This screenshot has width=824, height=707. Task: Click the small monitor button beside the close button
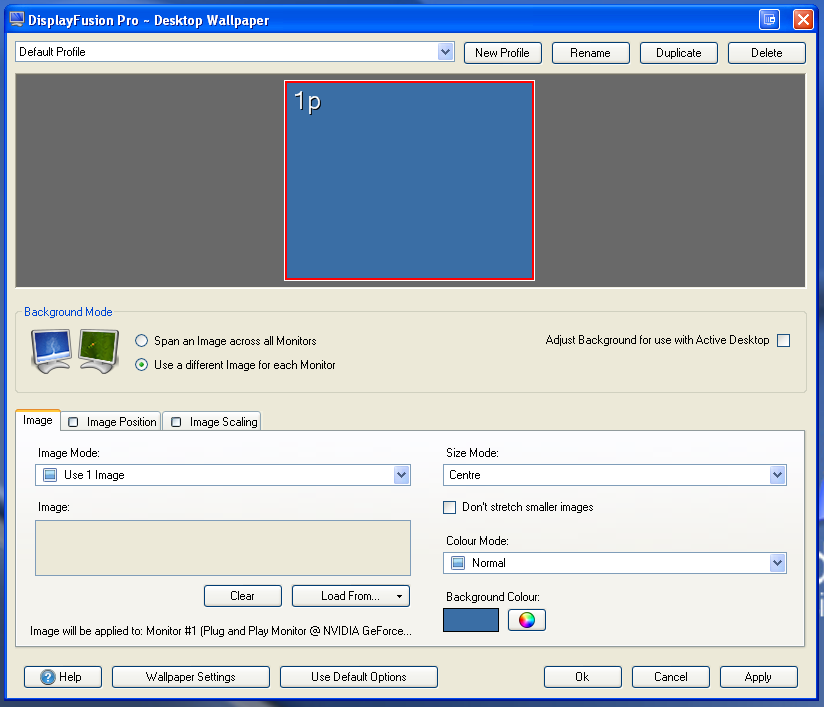[x=769, y=19]
